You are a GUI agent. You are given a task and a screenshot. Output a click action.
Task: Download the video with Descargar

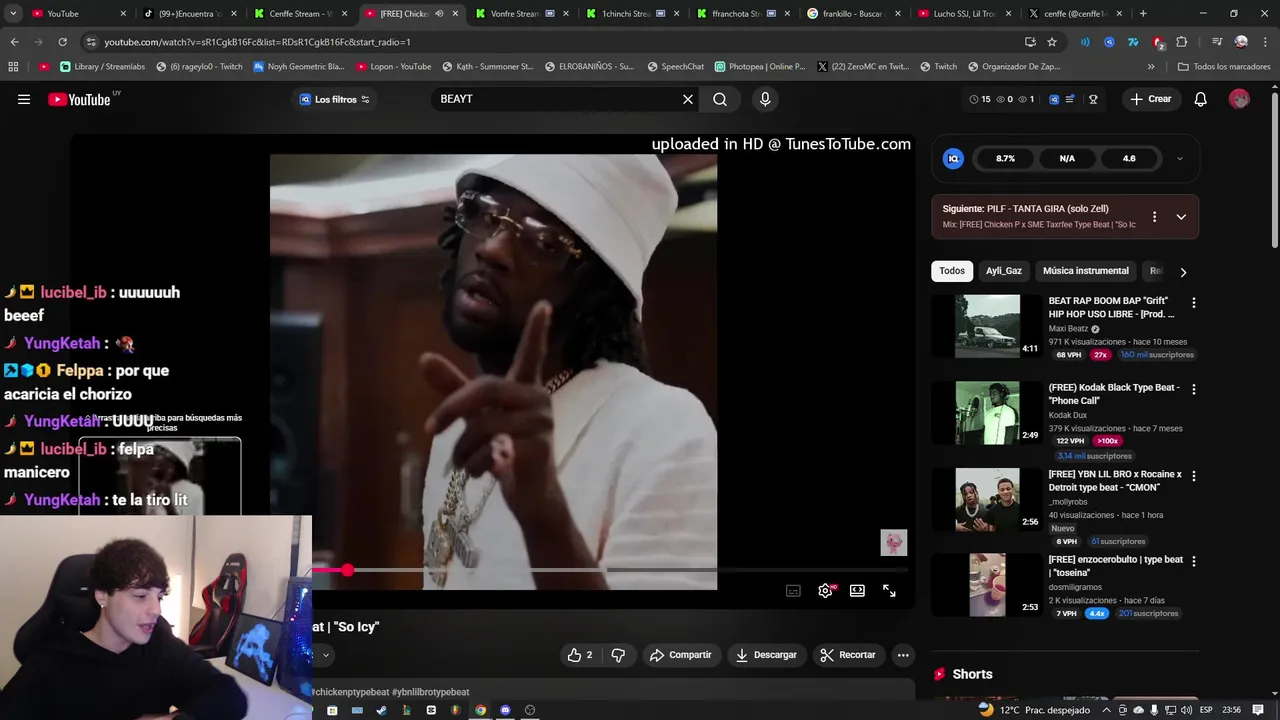pos(766,655)
